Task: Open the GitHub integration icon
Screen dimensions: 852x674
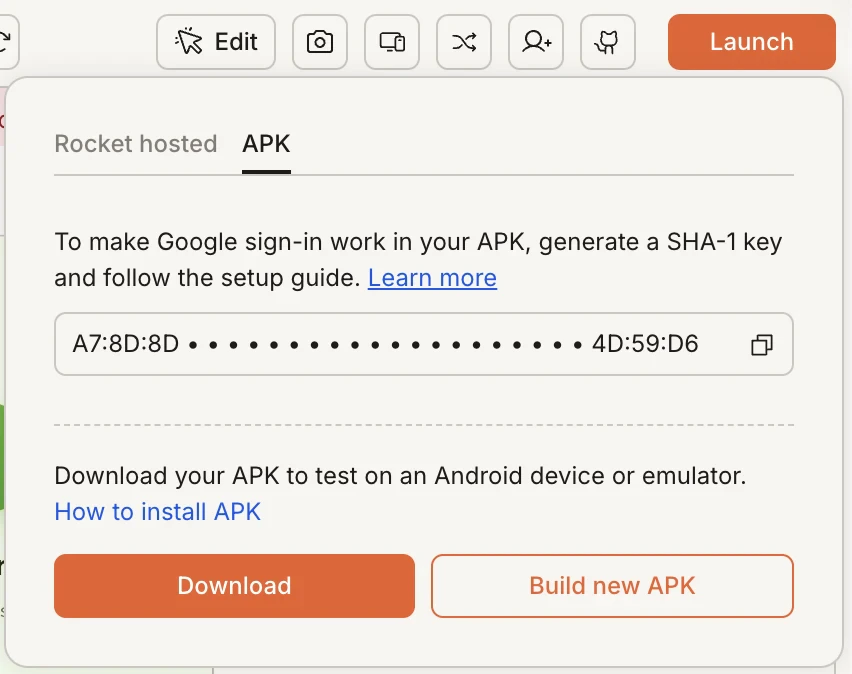Action: pyautogui.click(x=607, y=42)
